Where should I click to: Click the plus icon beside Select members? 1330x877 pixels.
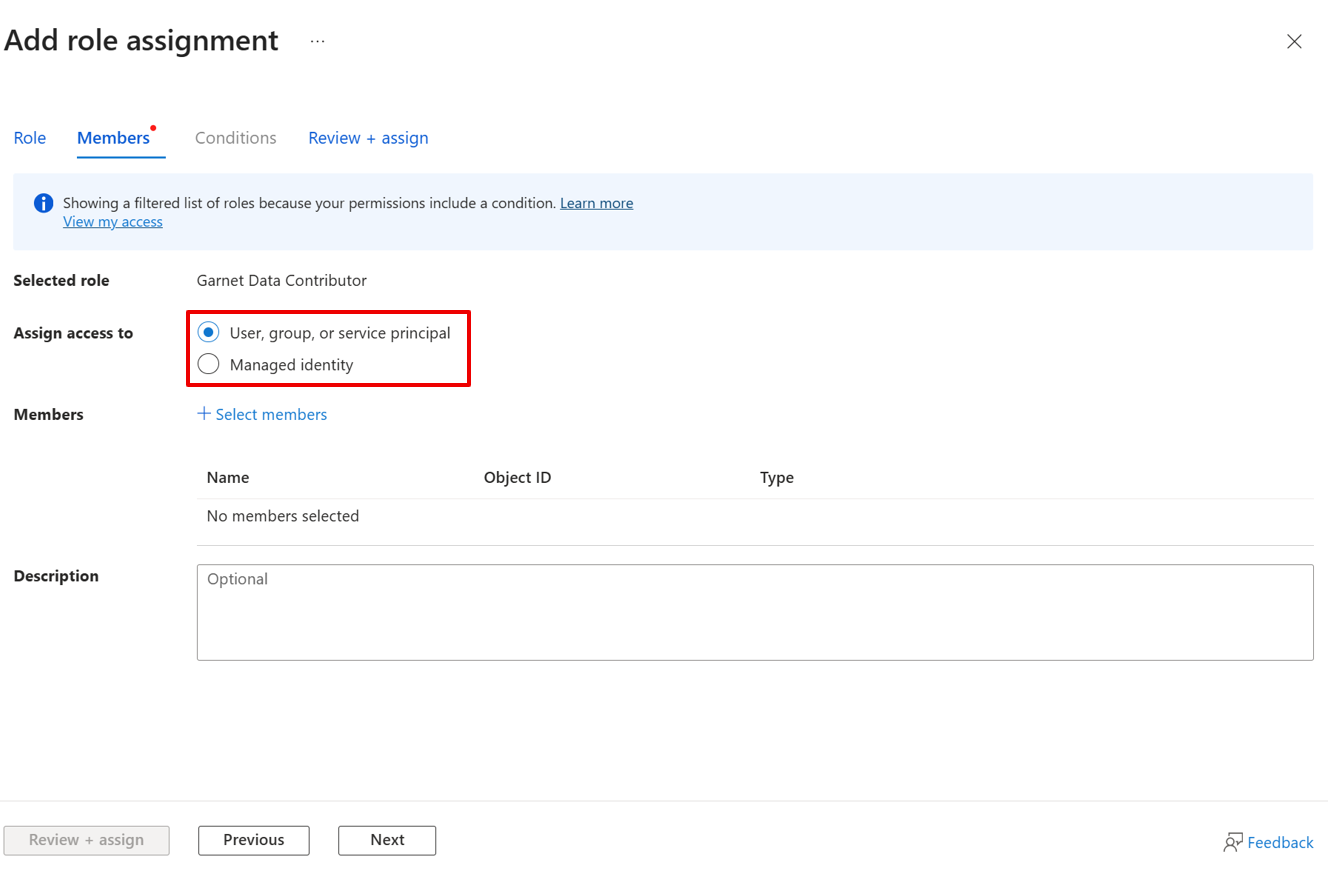click(x=203, y=413)
